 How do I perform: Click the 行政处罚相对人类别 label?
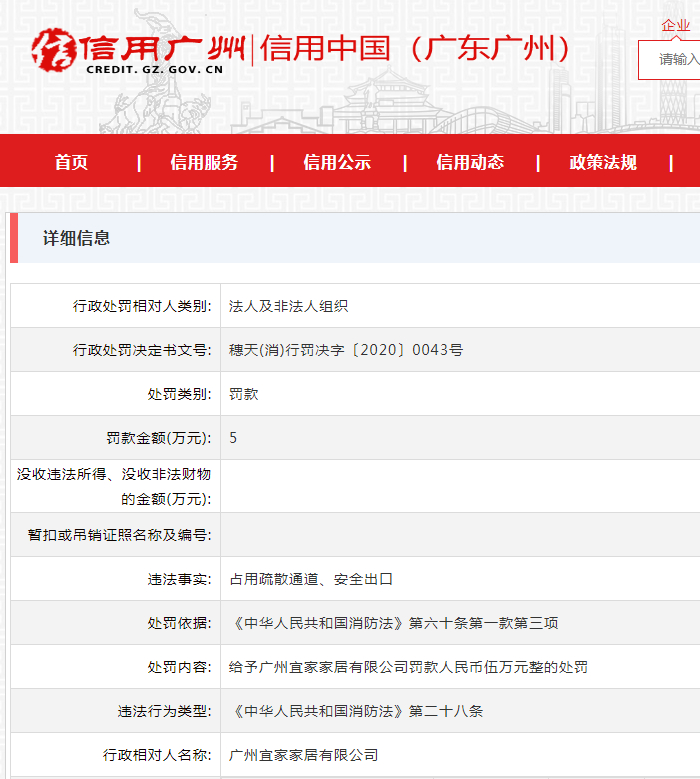[x=142, y=306]
